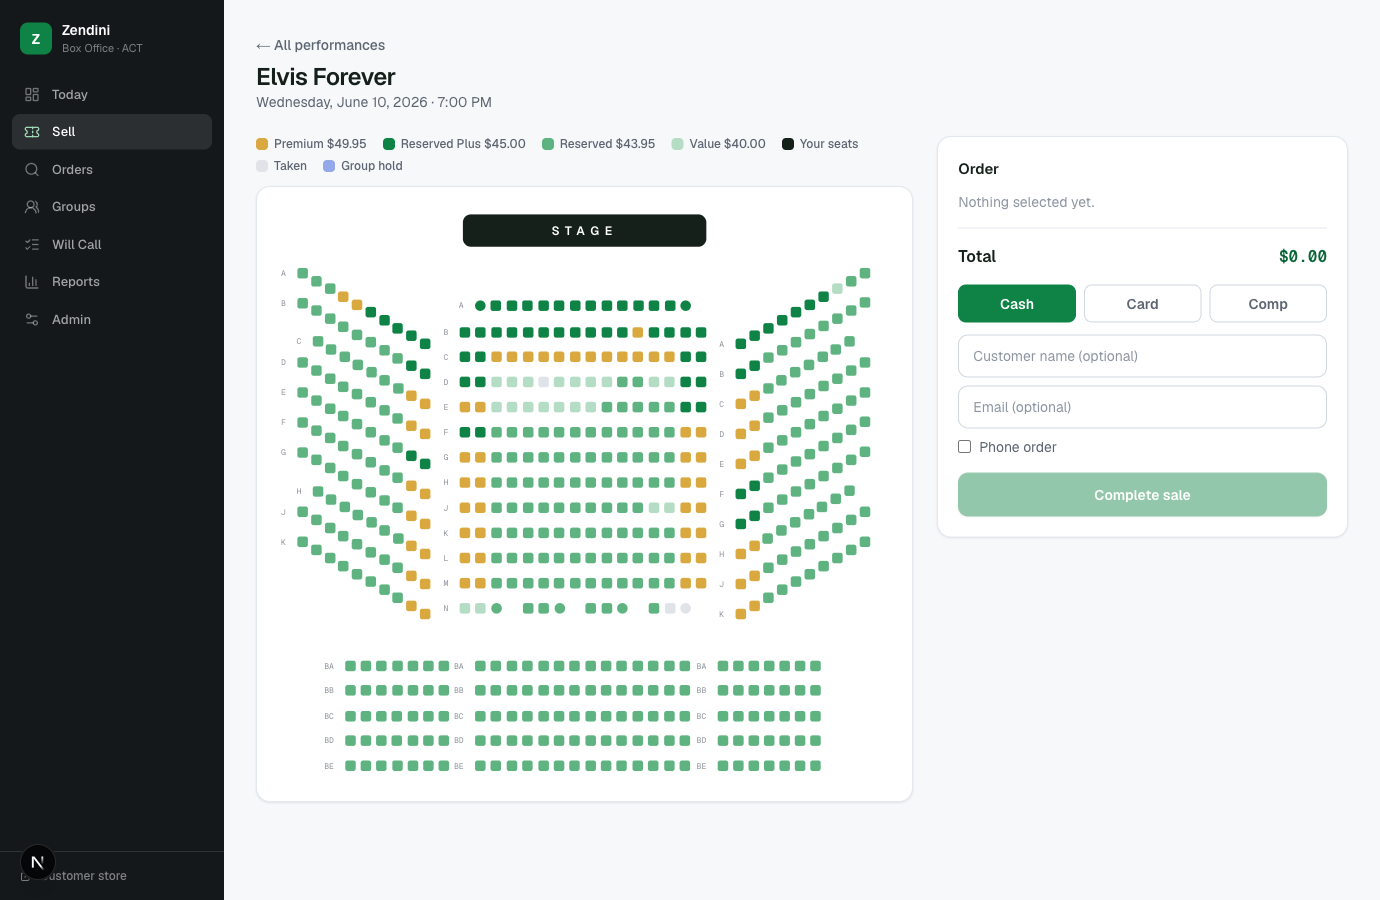Select the Sell ticket icon in sidebar
The image size is (1380, 900).
(x=32, y=132)
